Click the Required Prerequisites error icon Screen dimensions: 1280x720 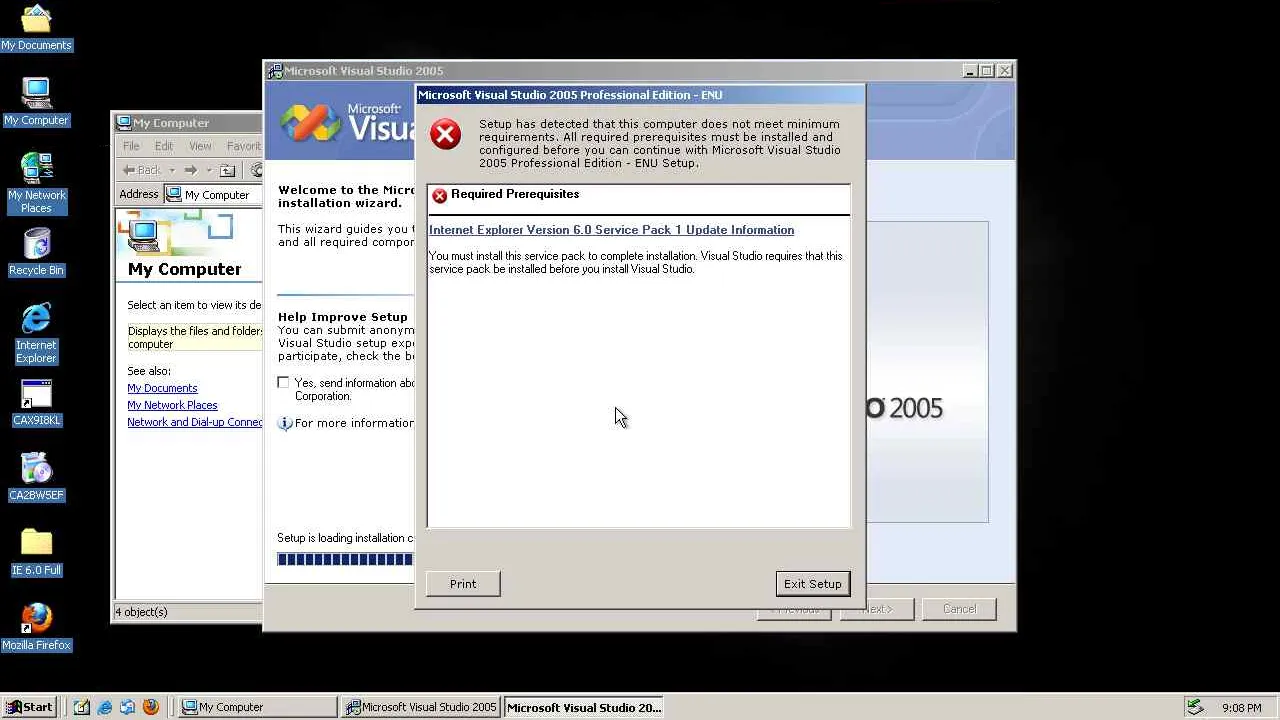[x=439, y=195]
